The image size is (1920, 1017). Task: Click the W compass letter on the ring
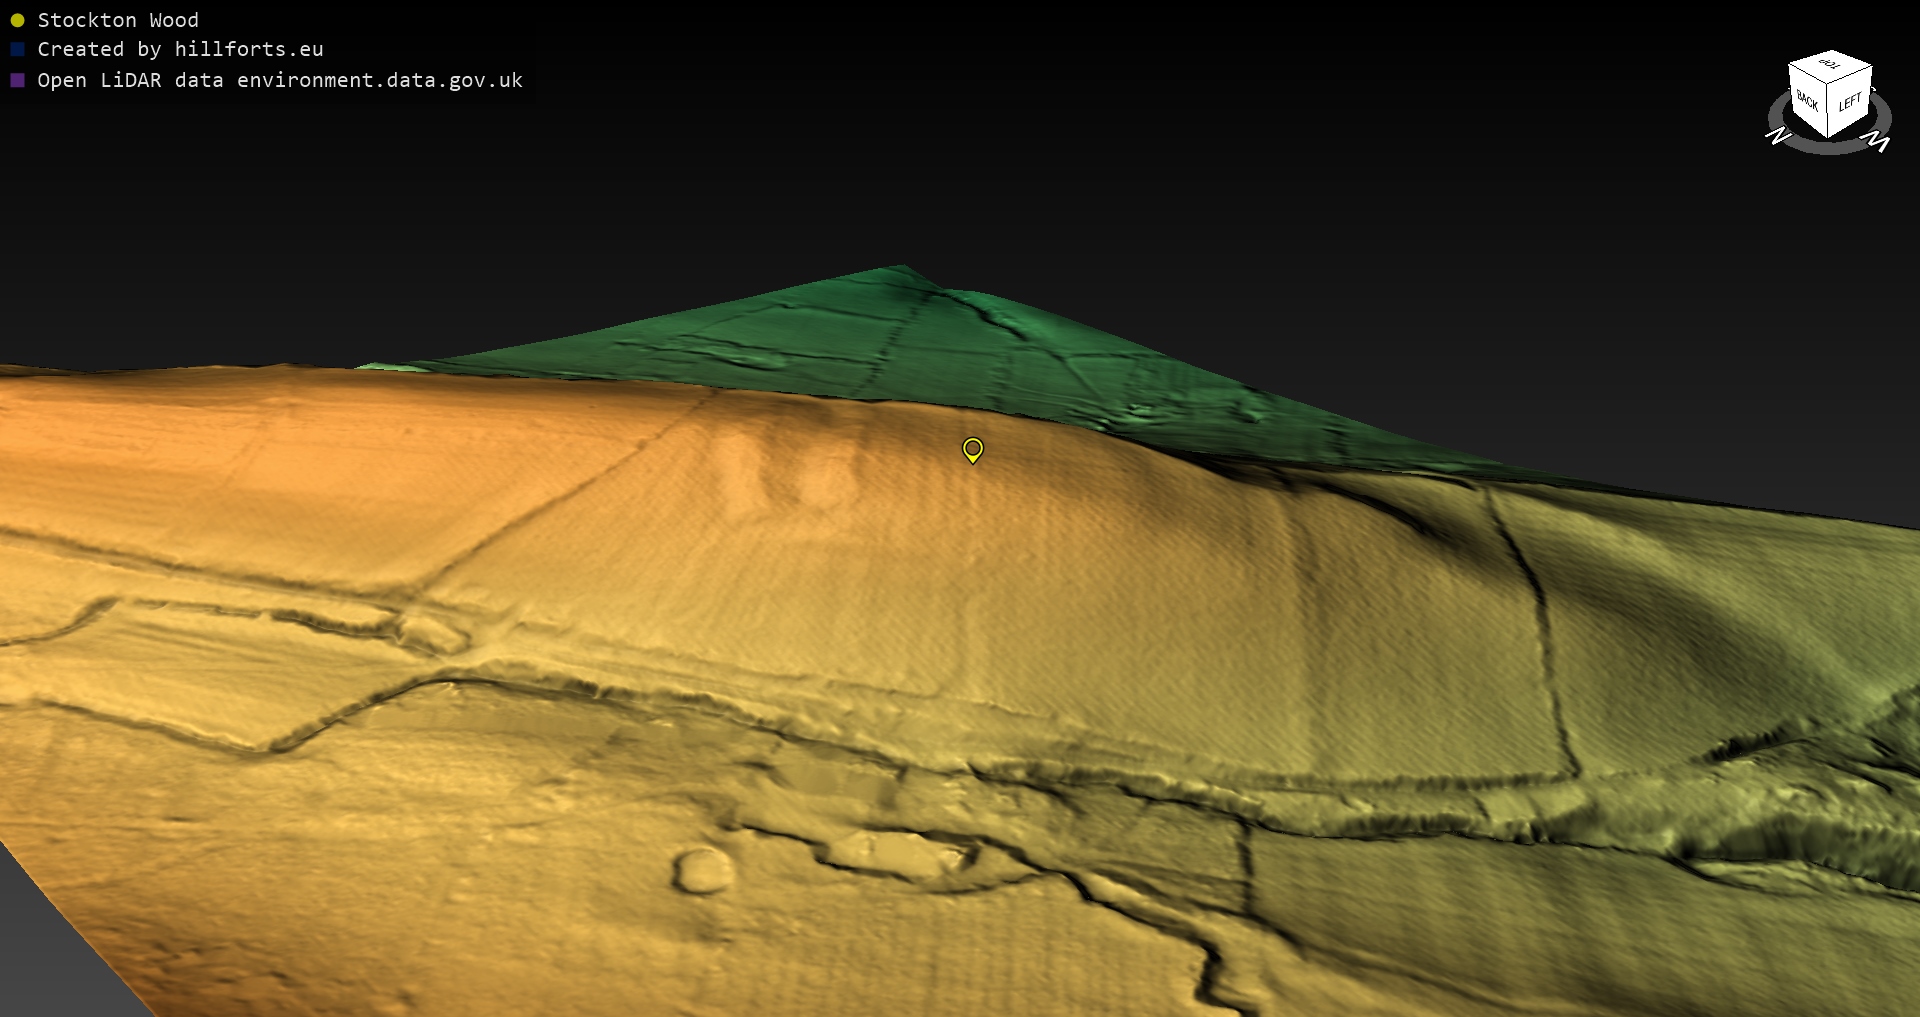point(1879,143)
